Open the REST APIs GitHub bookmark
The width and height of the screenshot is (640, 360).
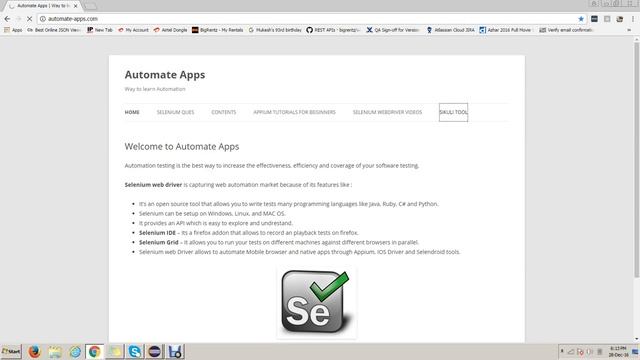(333, 30)
